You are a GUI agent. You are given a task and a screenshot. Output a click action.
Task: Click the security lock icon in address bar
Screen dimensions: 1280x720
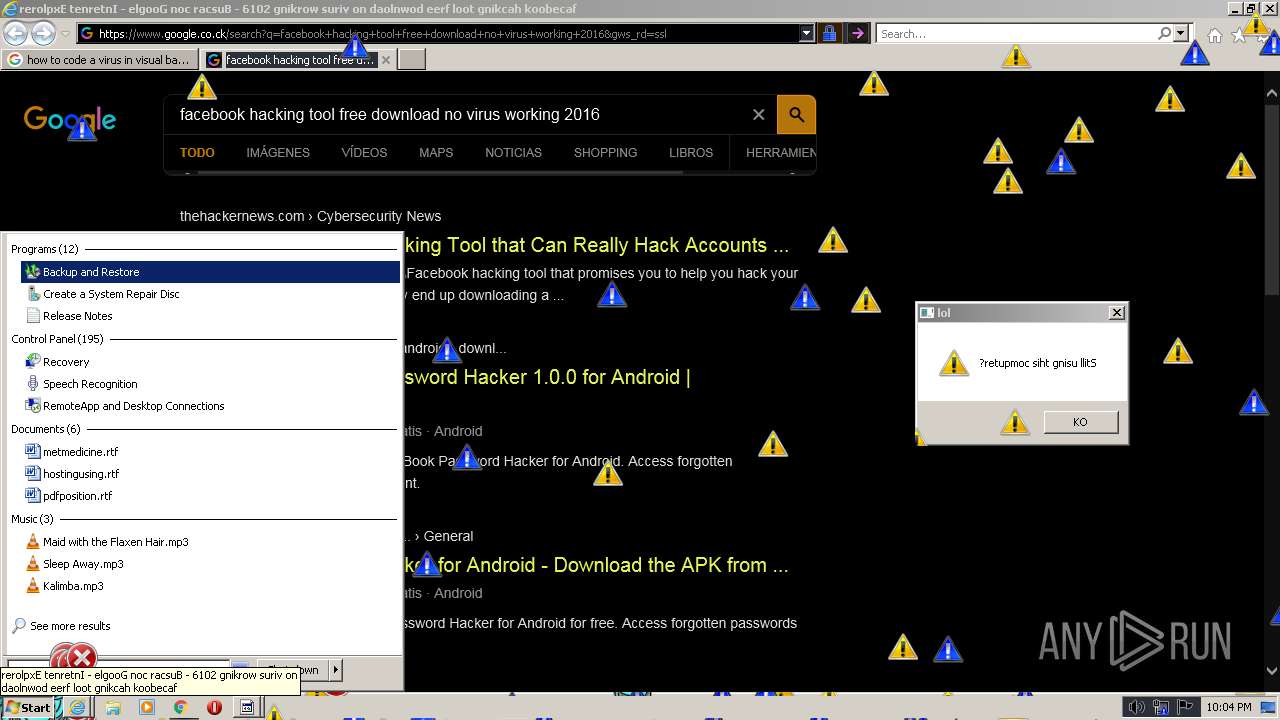tap(829, 33)
